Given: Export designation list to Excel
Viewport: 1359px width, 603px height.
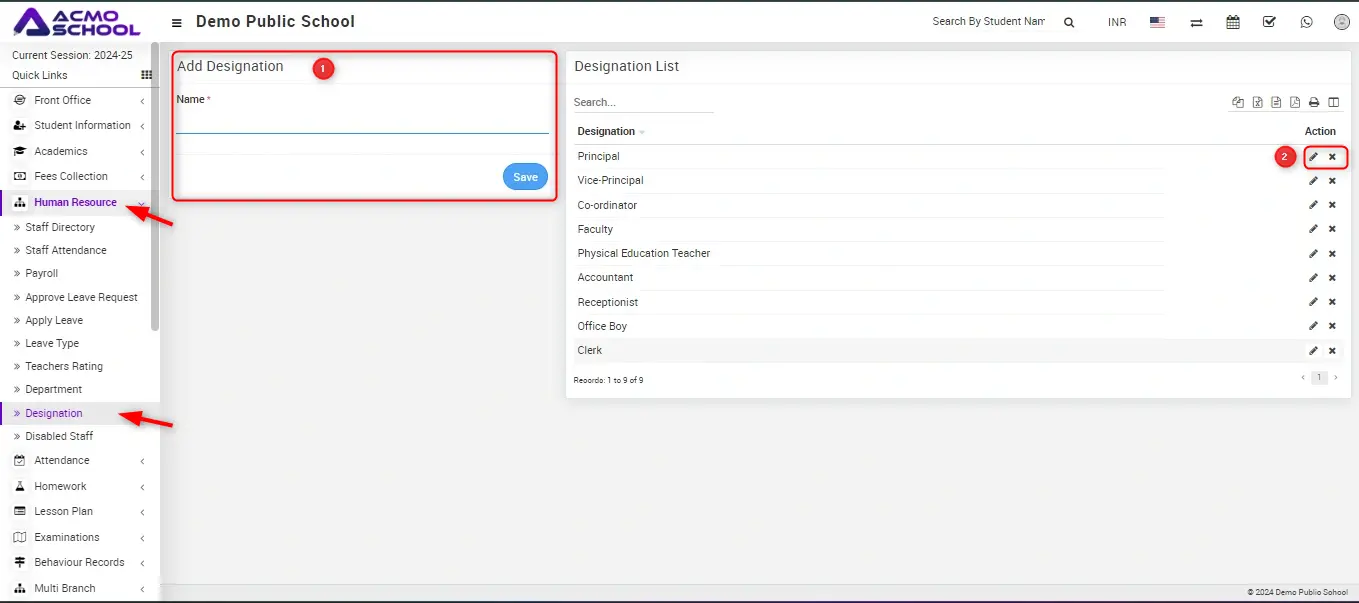Looking at the screenshot, I should point(1258,102).
